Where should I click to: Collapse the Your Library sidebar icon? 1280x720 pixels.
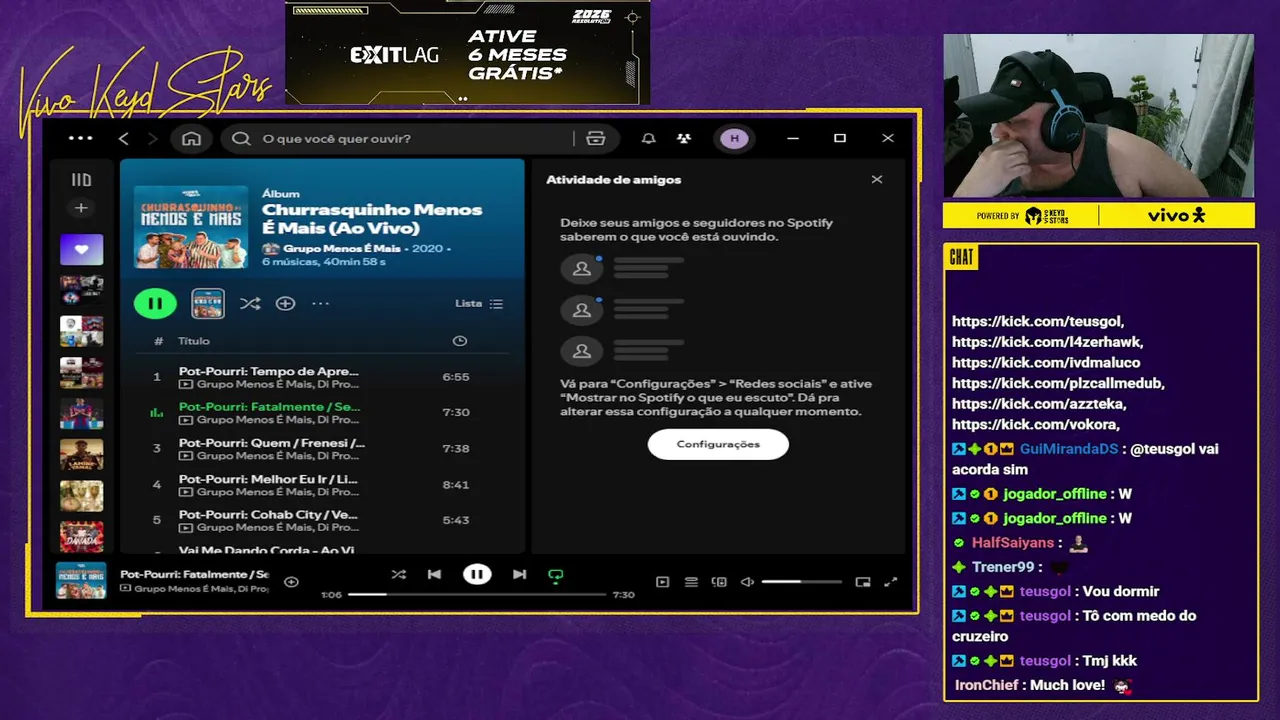point(81,180)
